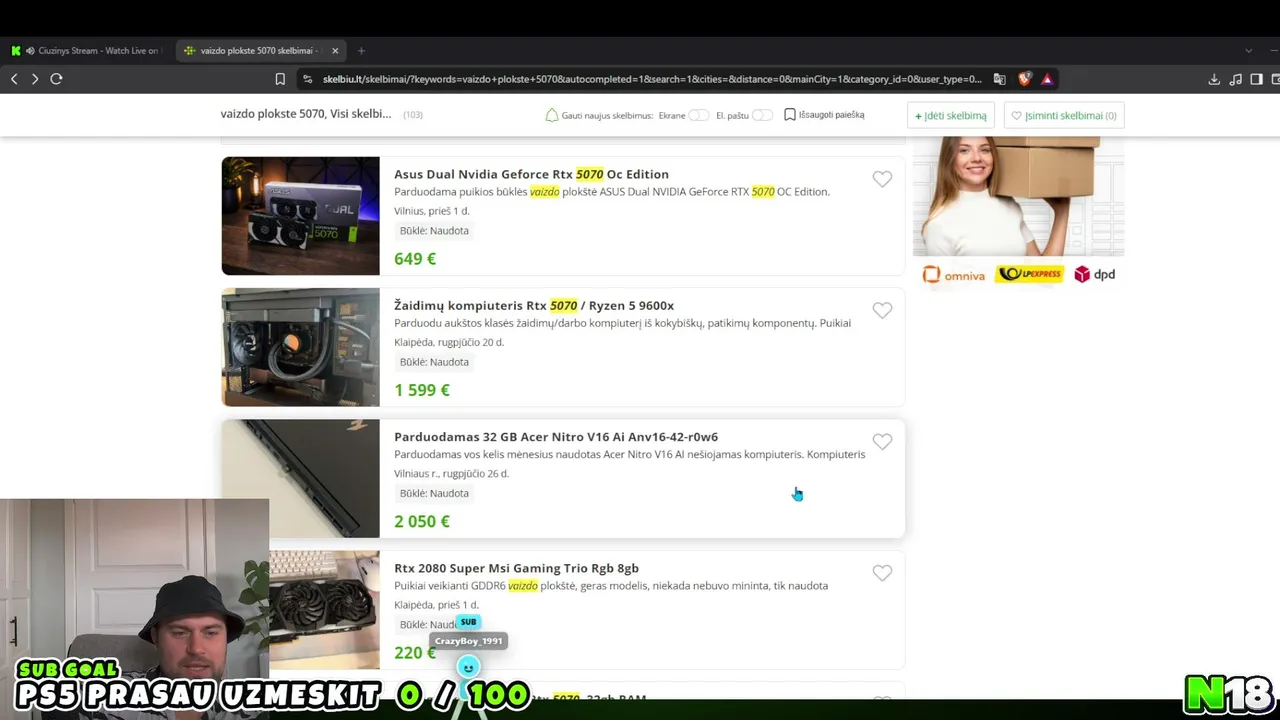Favorite the Žaidimų kompiuteris Rtx 5070 listing
This screenshot has height=720, width=1280.
tap(882, 310)
